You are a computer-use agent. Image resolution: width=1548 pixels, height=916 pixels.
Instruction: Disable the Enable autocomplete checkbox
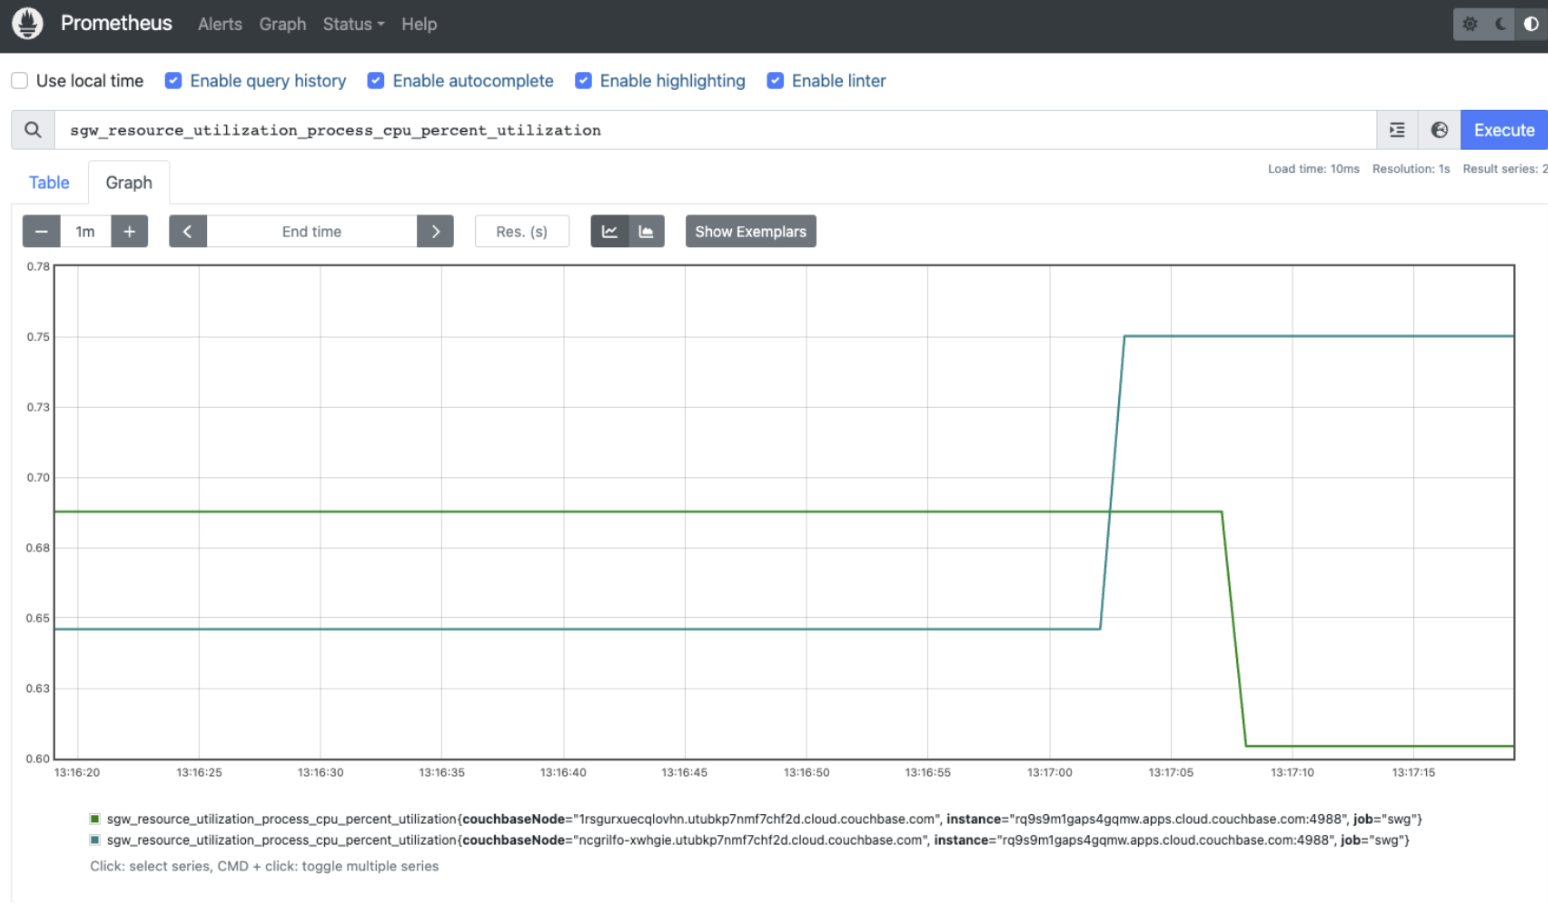[x=375, y=80]
